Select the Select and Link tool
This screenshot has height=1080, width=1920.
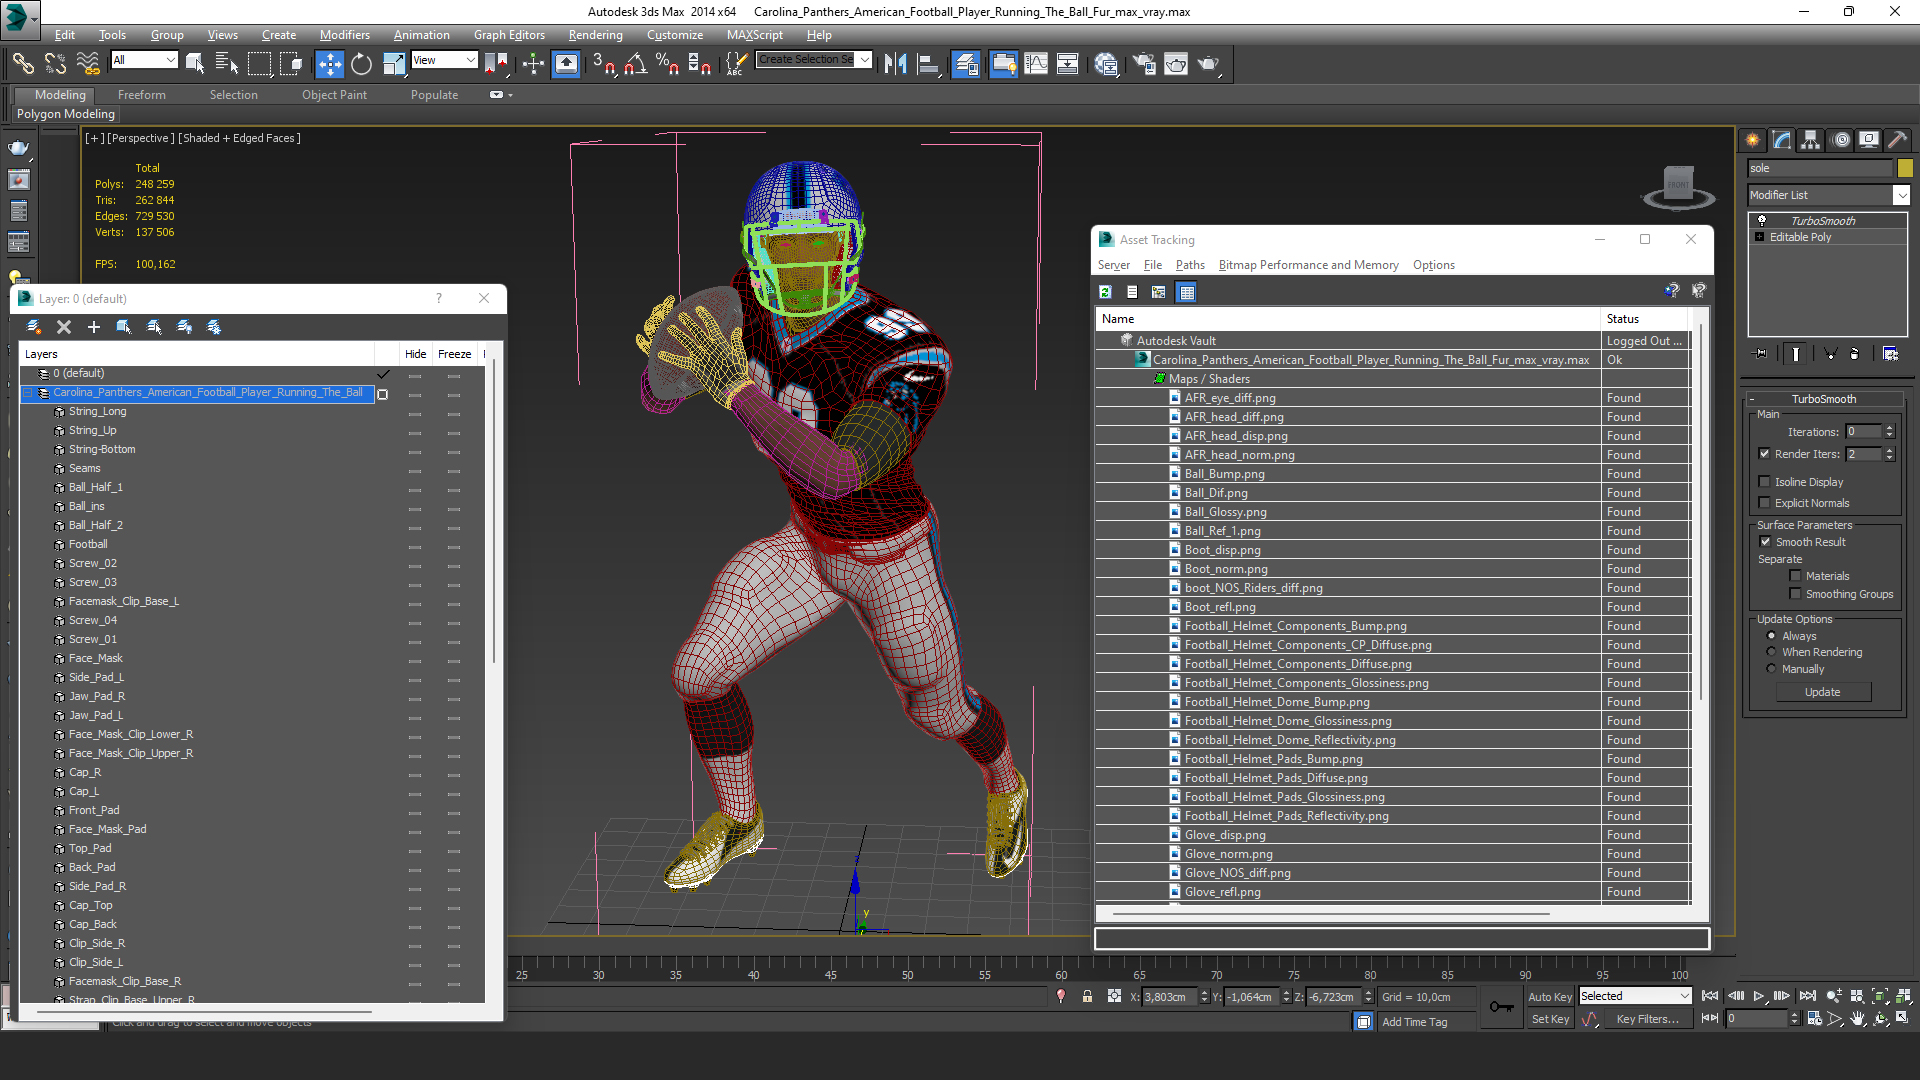coord(22,64)
